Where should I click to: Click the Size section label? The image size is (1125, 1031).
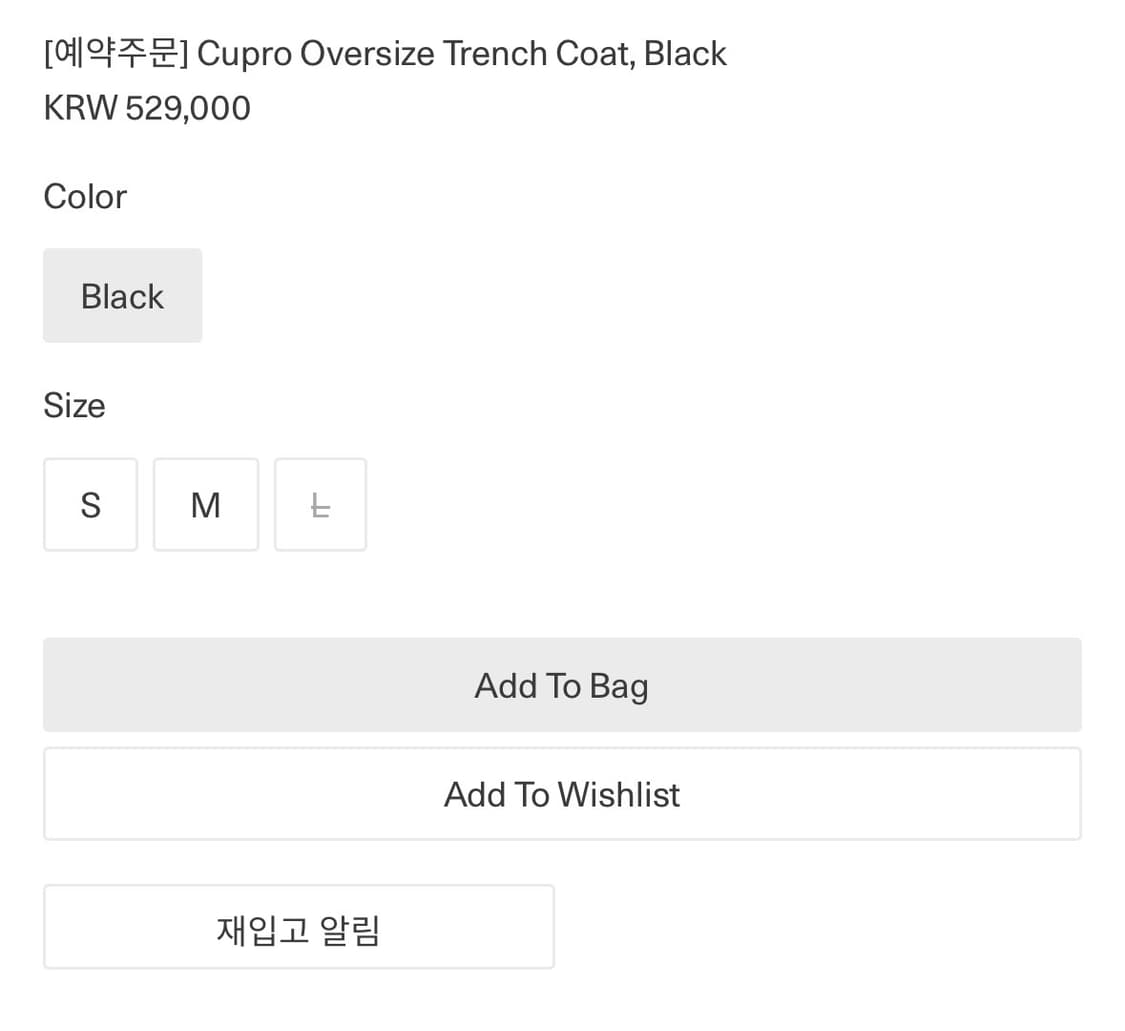[74, 406]
